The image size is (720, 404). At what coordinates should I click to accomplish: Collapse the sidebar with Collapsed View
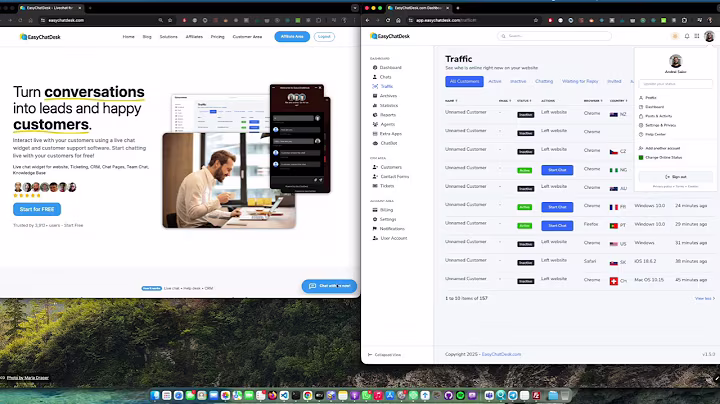pos(384,355)
